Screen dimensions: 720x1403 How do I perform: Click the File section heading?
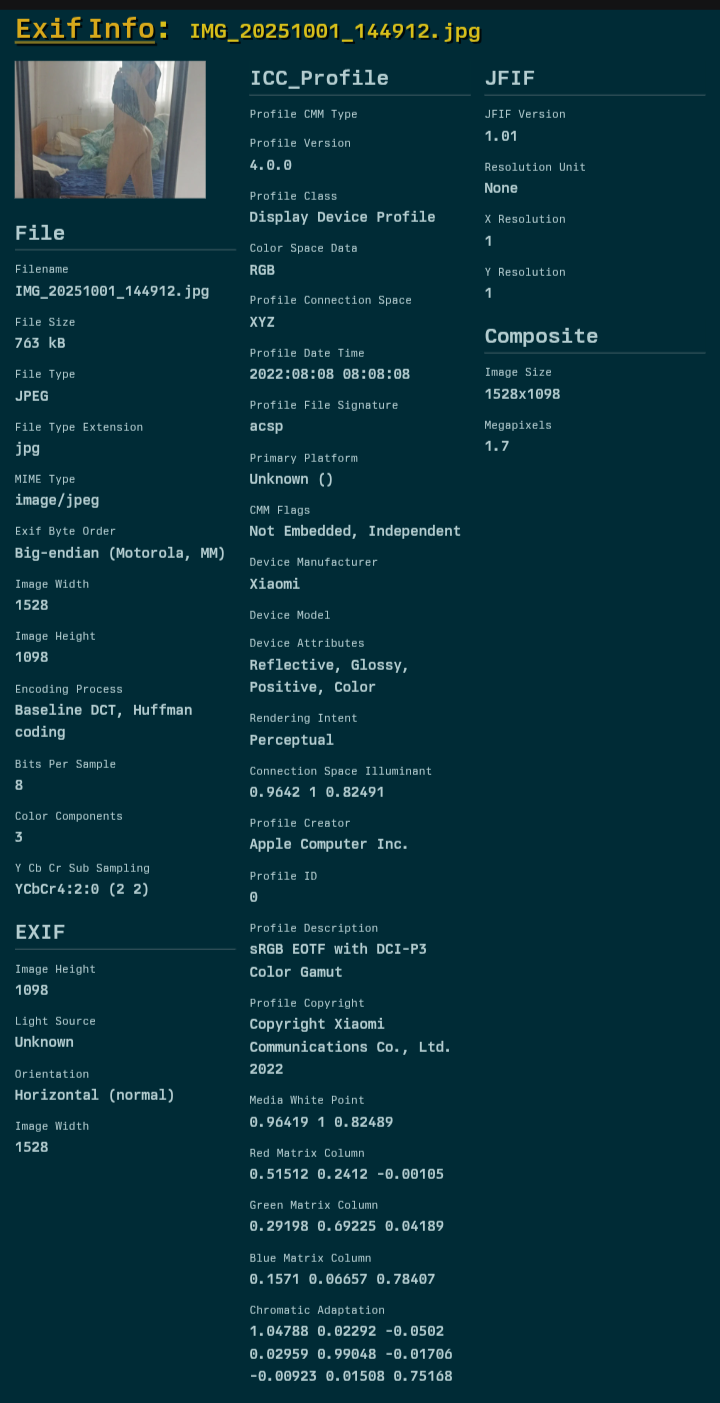(x=40, y=233)
